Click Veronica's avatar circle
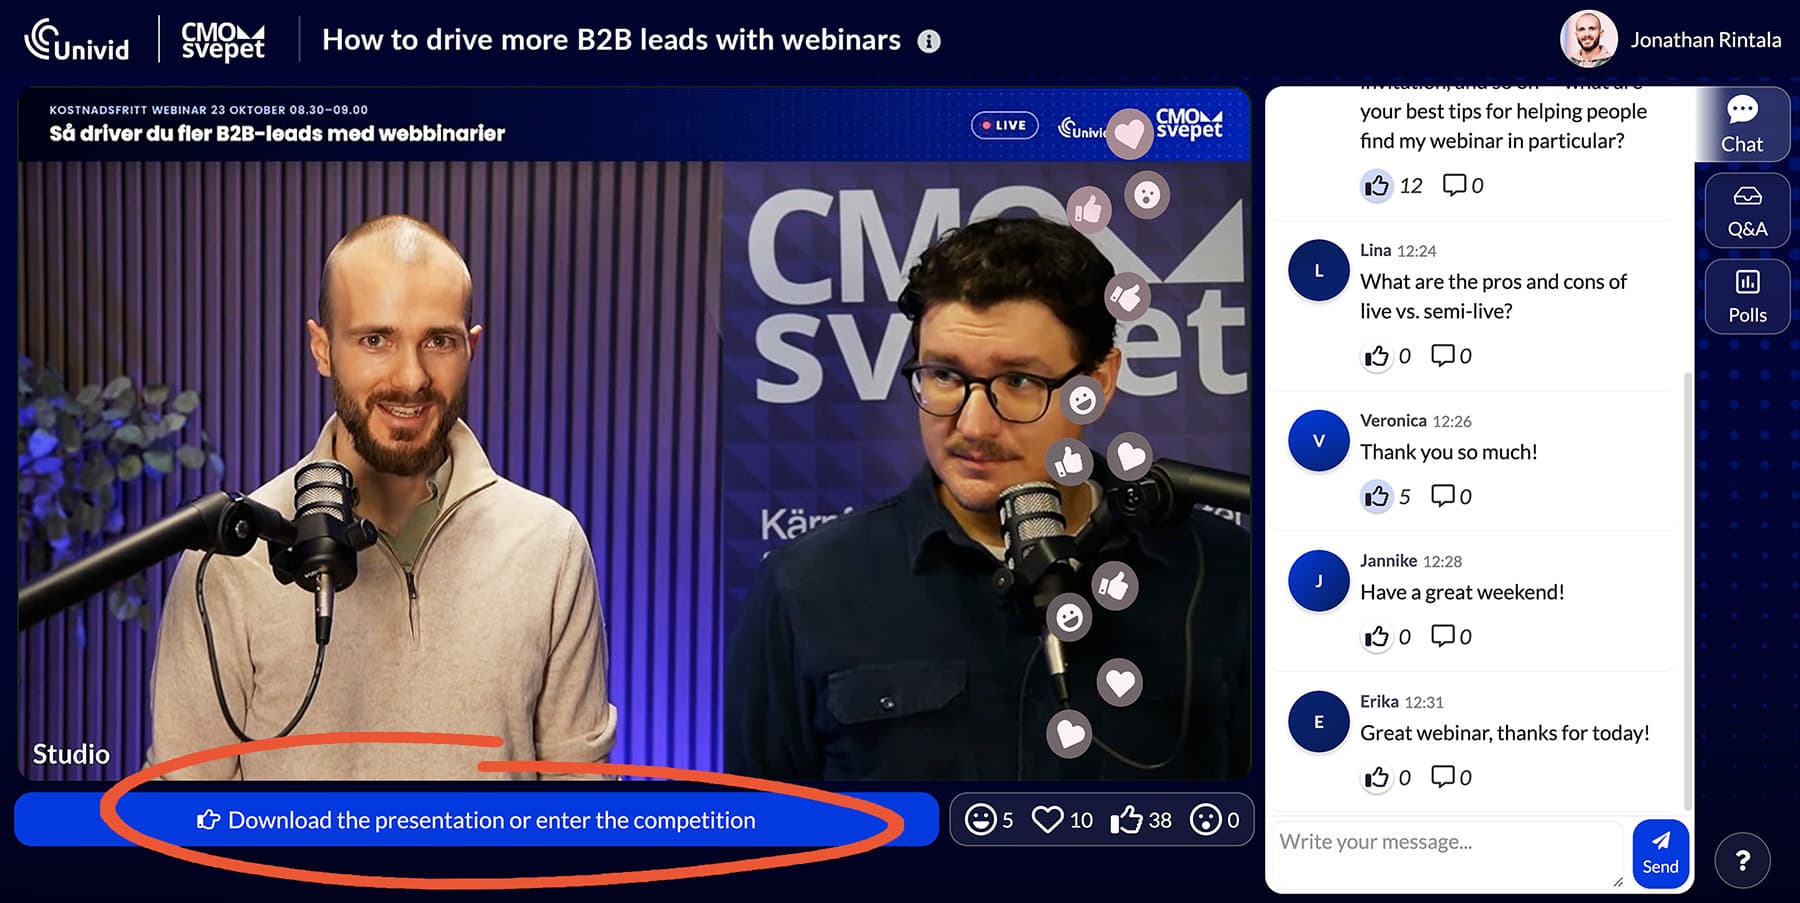This screenshot has width=1800, height=903. (x=1318, y=441)
